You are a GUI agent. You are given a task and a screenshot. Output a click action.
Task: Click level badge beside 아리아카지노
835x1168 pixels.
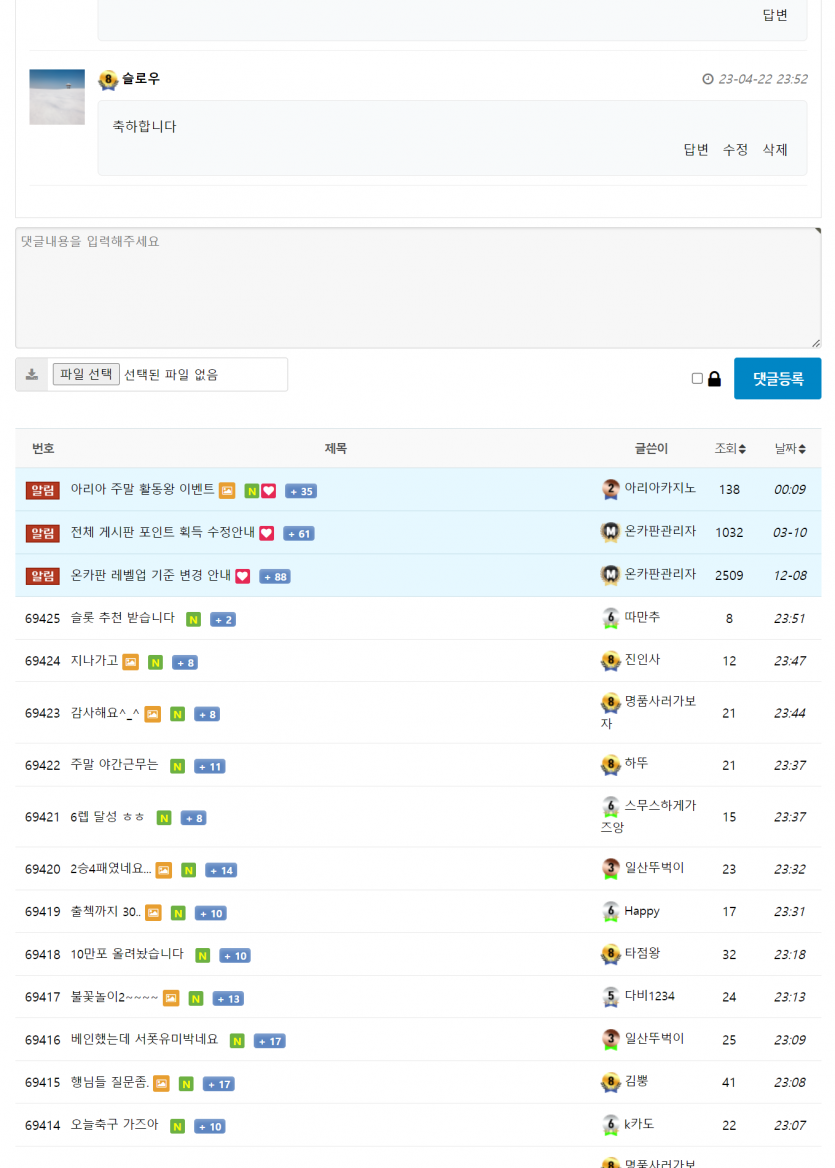click(x=611, y=489)
